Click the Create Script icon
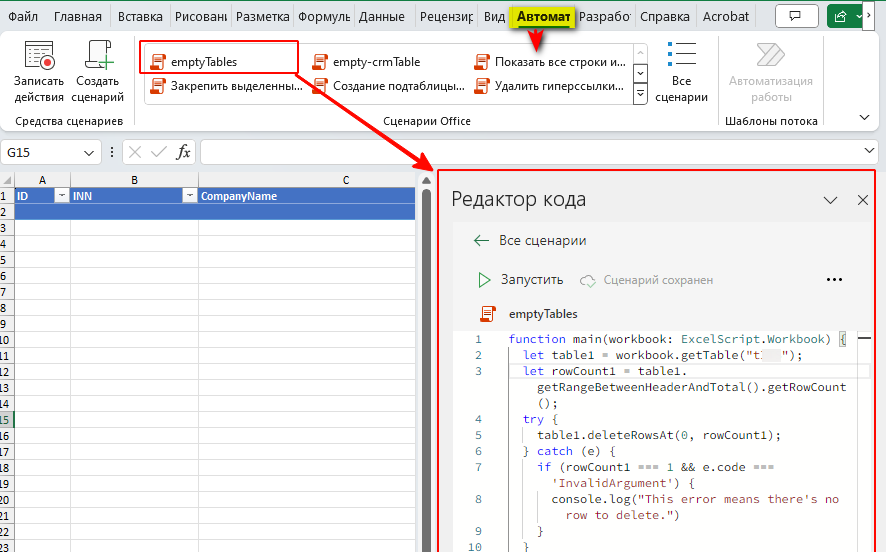 point(99,57)
